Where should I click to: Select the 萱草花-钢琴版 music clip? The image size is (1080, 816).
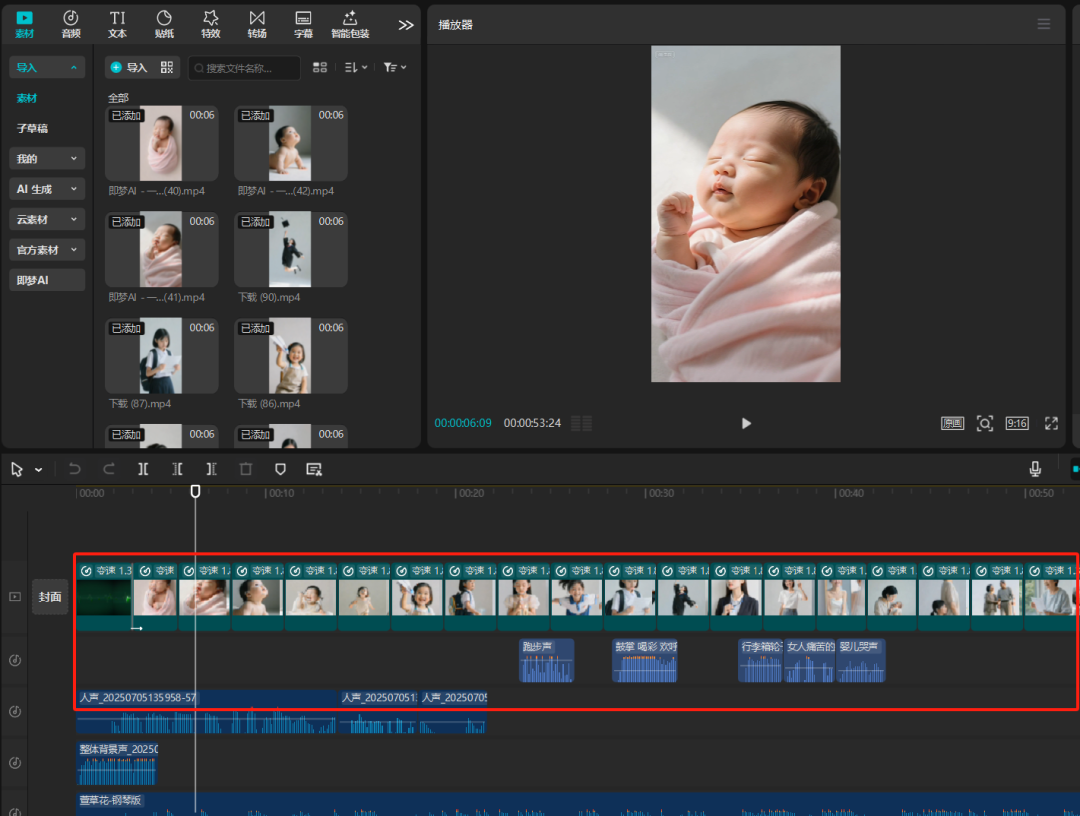pyautogui.click(x=577, y=804)
